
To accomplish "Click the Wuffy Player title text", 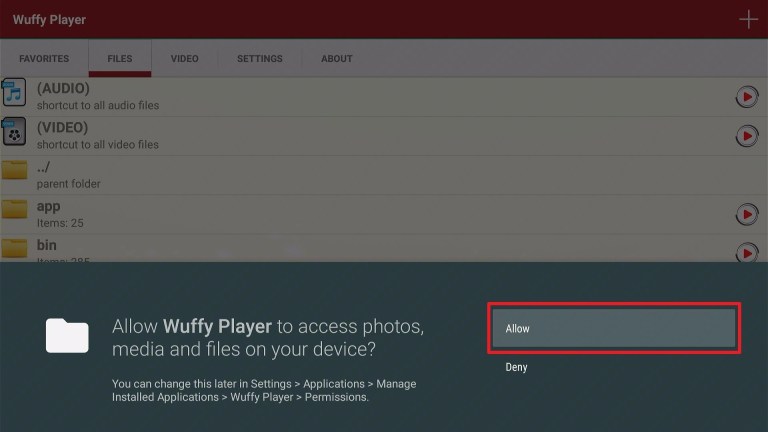I will (x=49, y=20).
